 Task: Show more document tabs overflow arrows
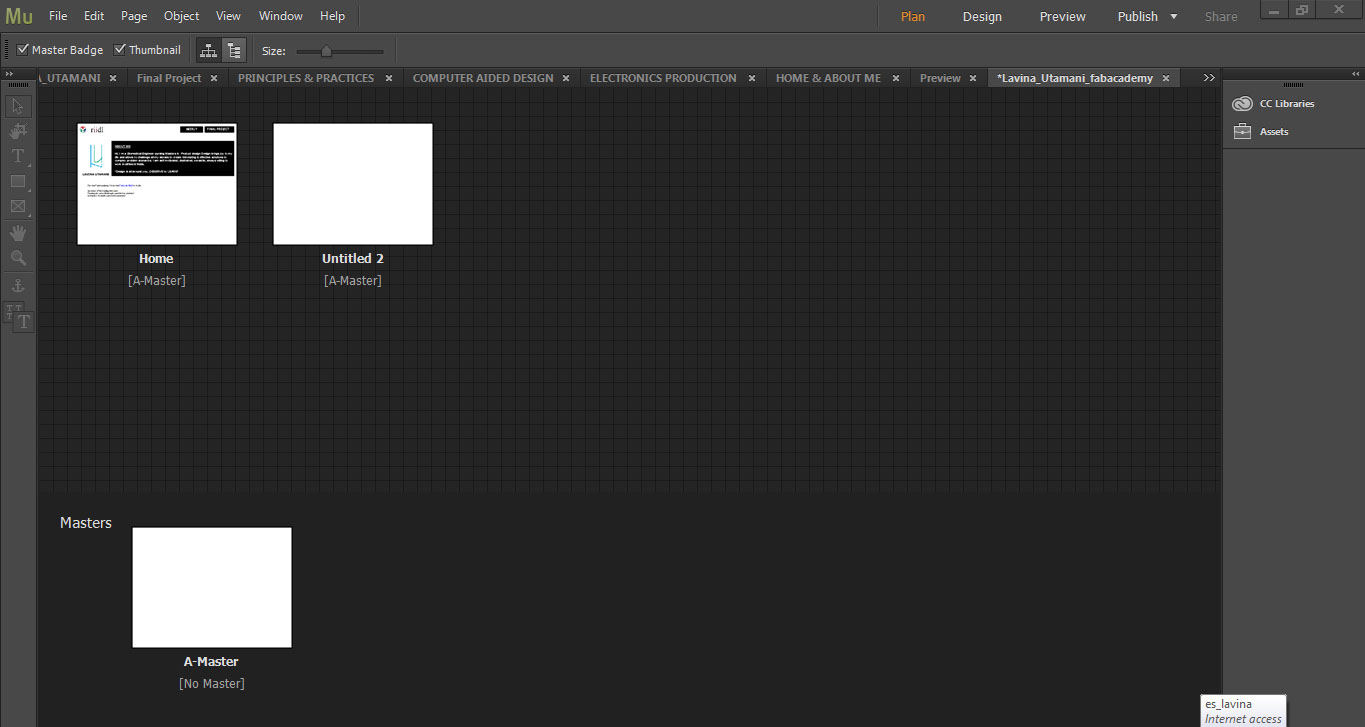point(1209,78)
